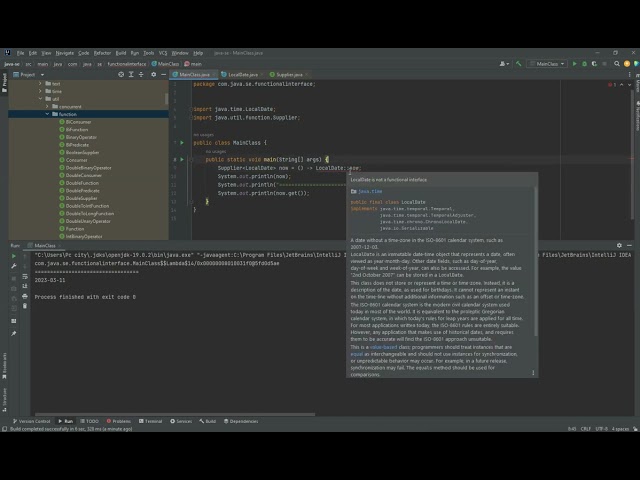Open documentation popup more options icon
This screenshot has height=480, width=640.
point(533,373)
